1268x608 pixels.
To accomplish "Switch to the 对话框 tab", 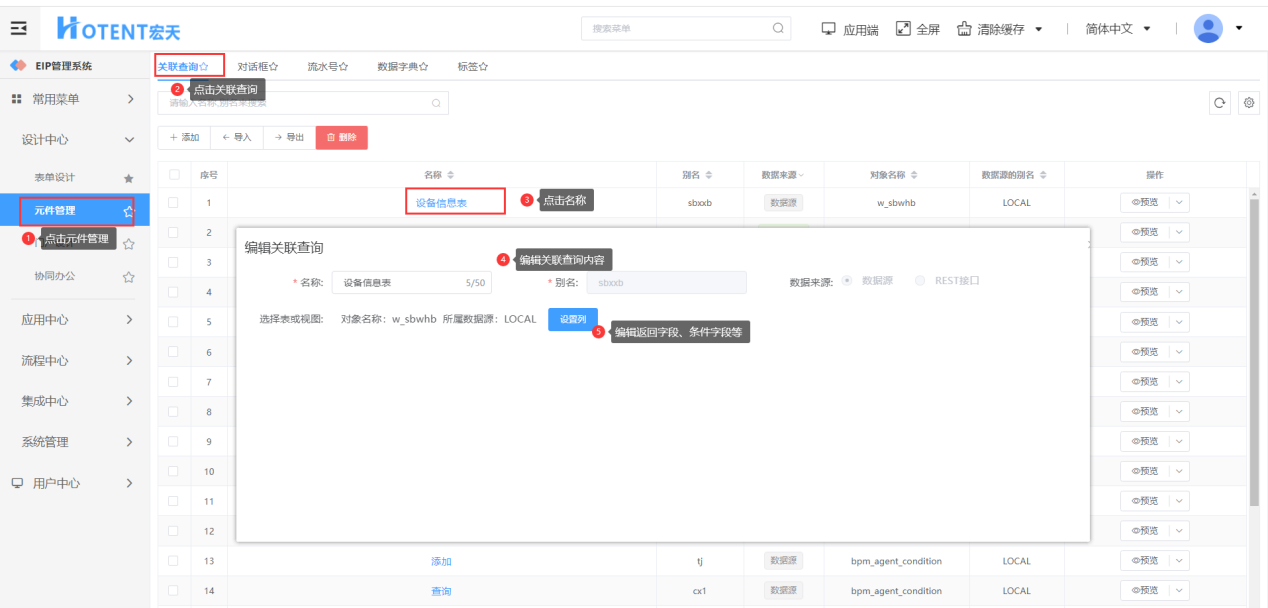I will point(257,66).
